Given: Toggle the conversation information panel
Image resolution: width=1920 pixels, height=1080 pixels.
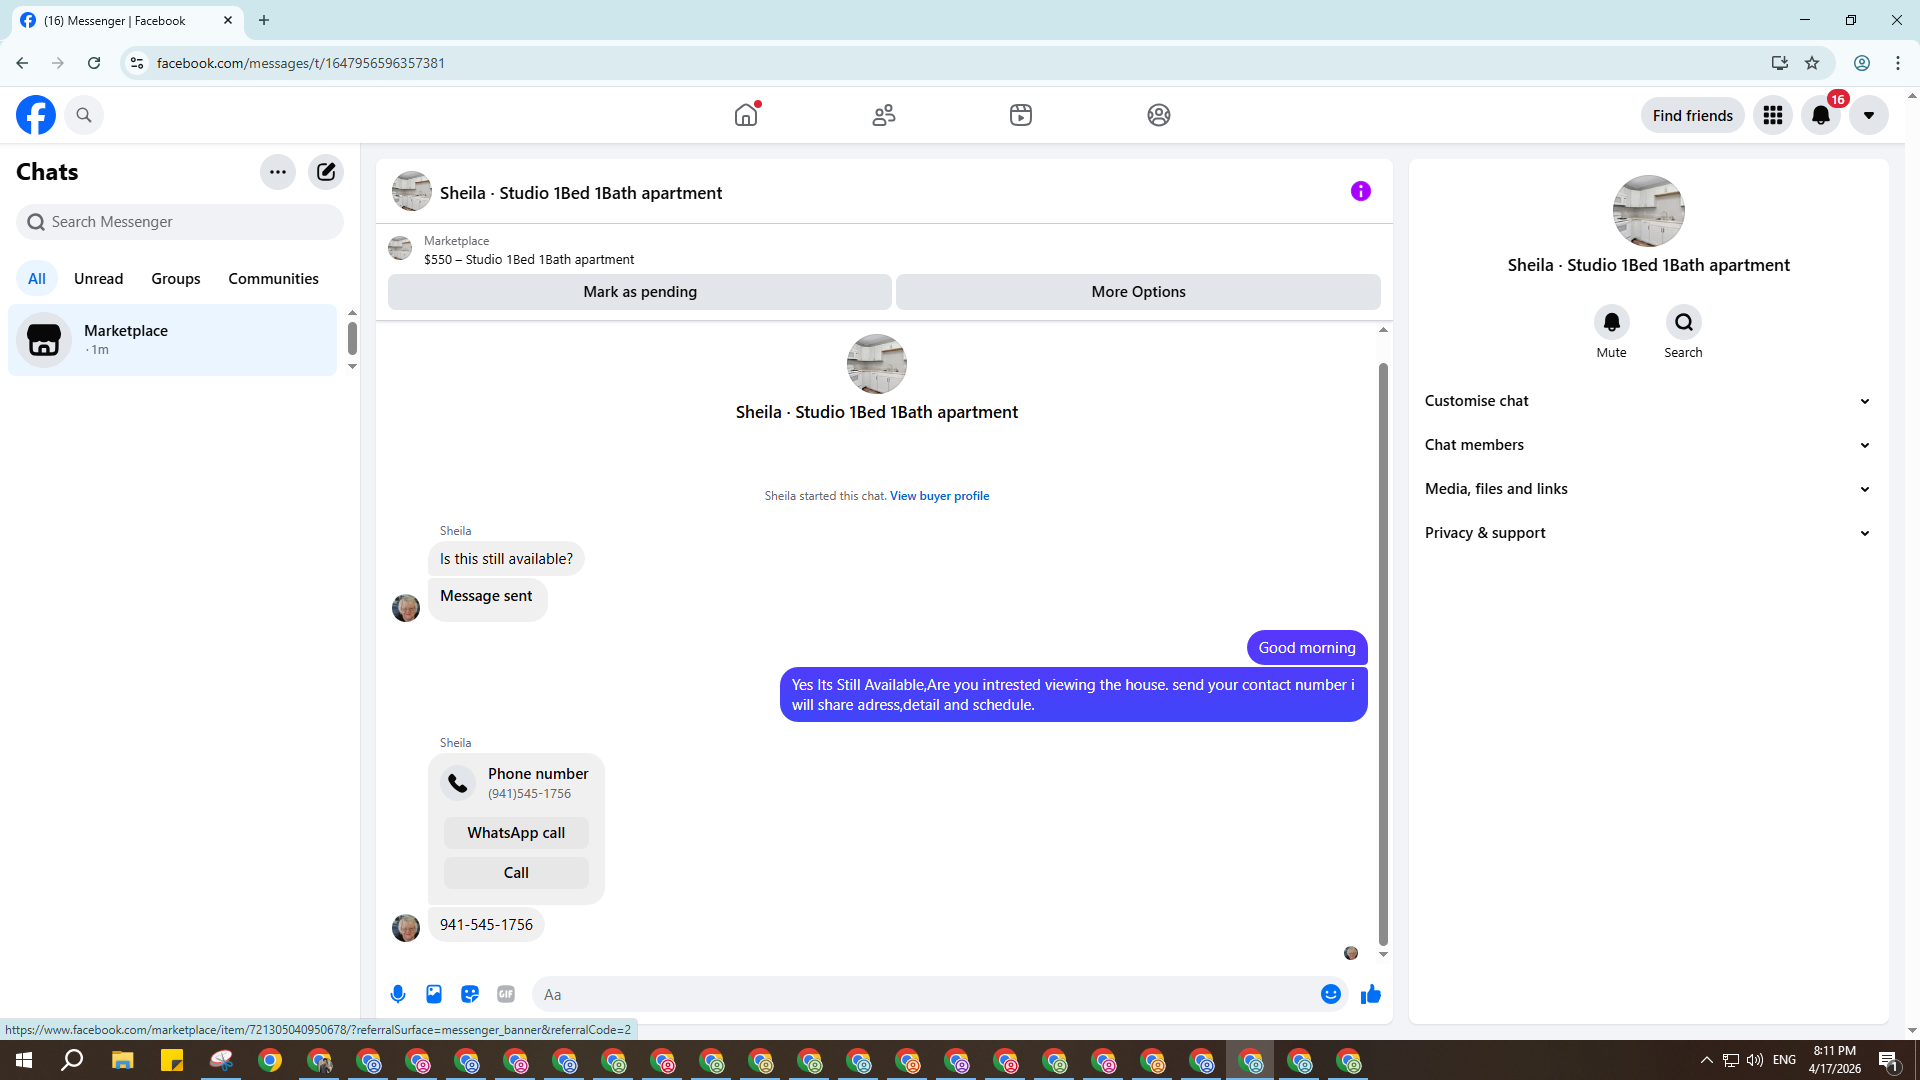Looking at the screenshot, I should point(1360,191).
